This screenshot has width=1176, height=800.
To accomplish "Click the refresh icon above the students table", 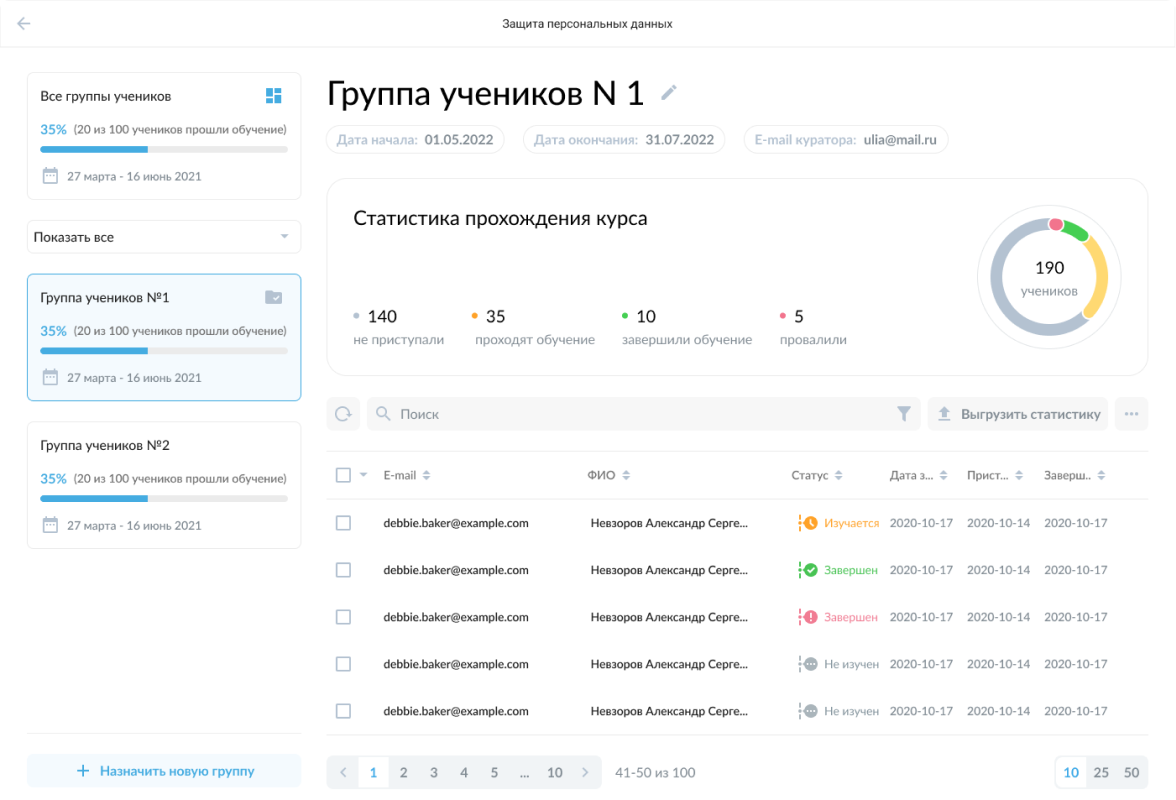I will click(x=343, y=413).
